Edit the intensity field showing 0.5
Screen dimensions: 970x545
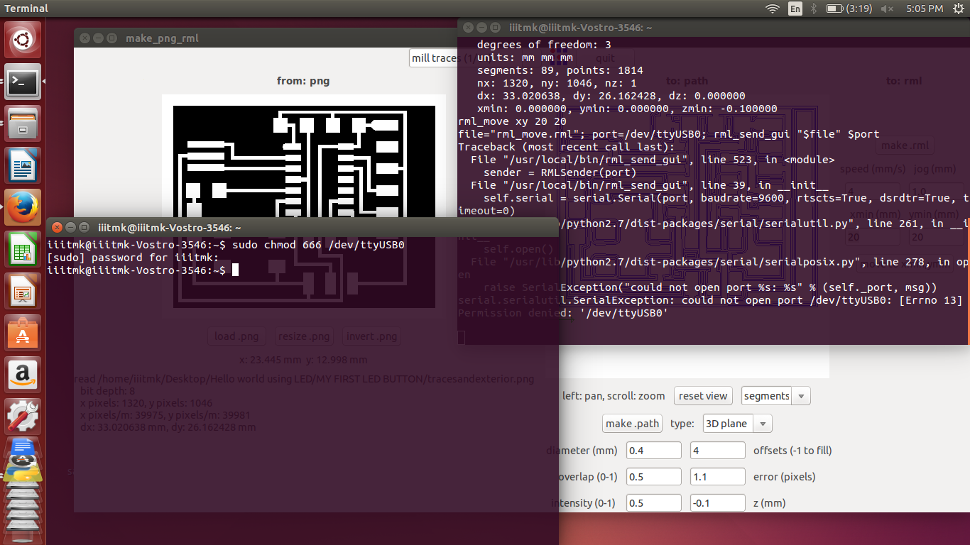click(x=653, y=503)
